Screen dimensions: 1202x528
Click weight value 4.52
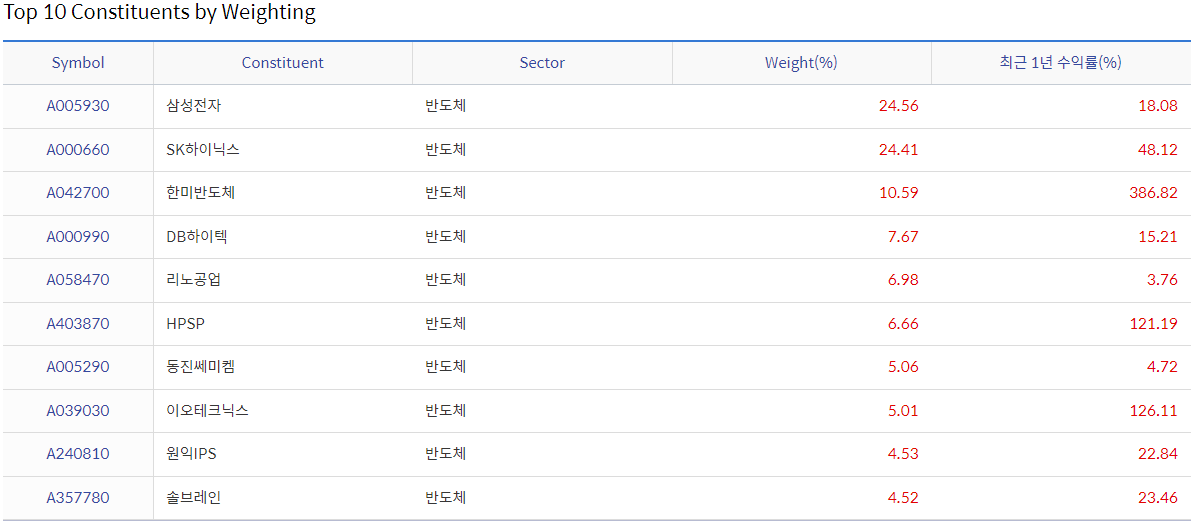(903, 498)
